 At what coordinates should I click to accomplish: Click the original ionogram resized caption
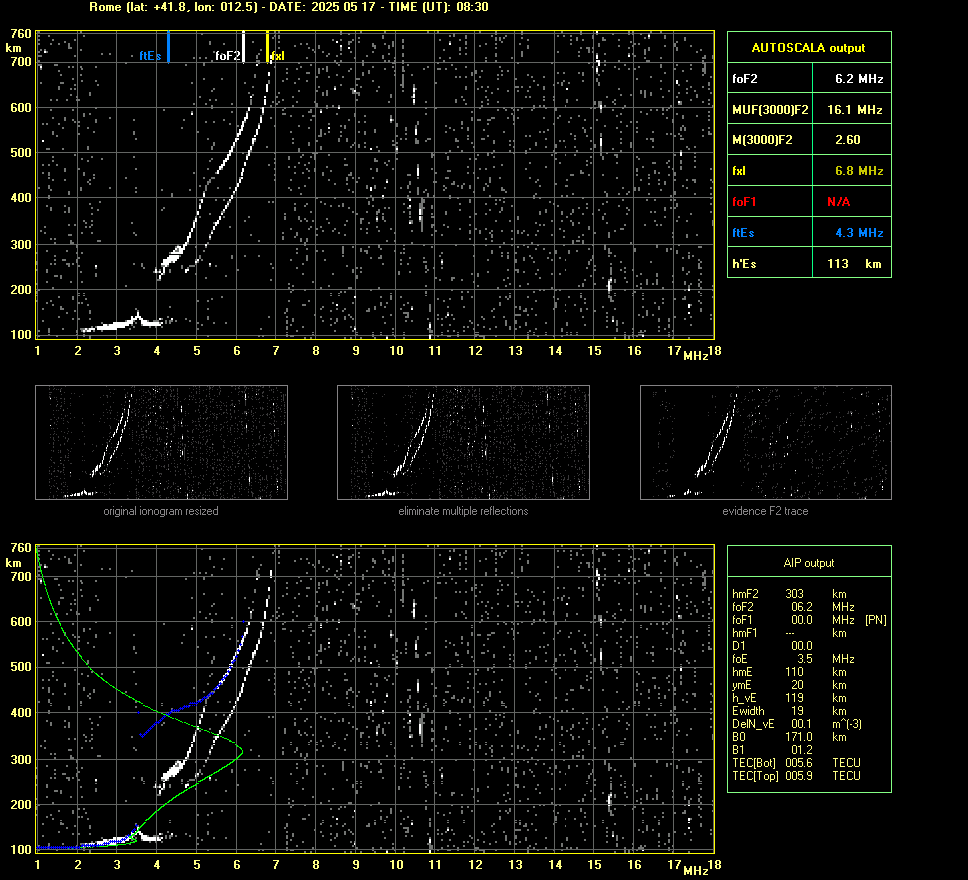(161, 511)
